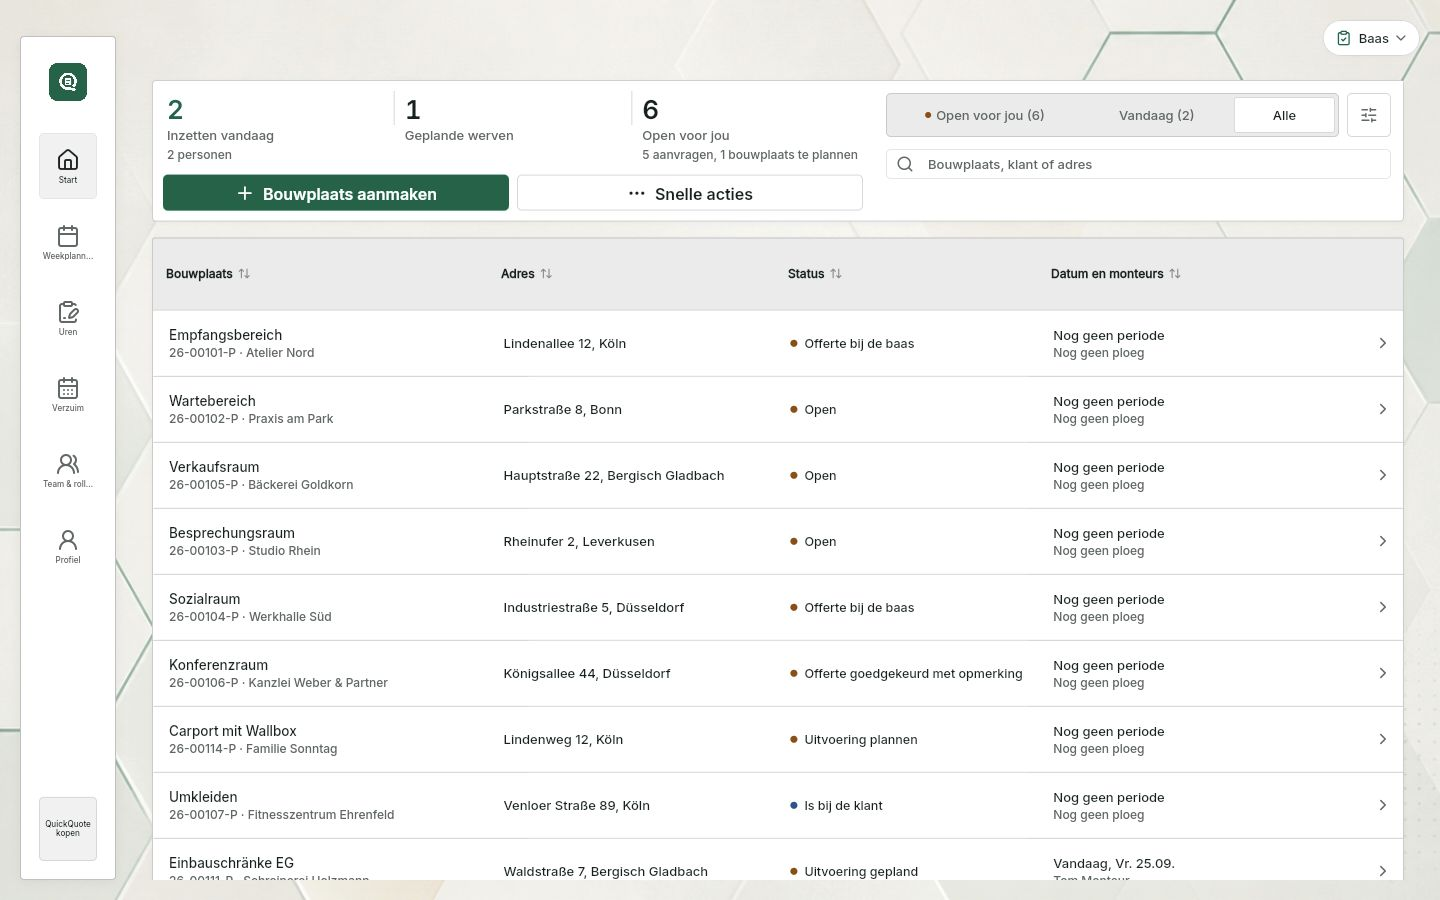The image size is (1440, 900).
Task: Open the filter settings sliders icon
Action: coord(1369,115)
